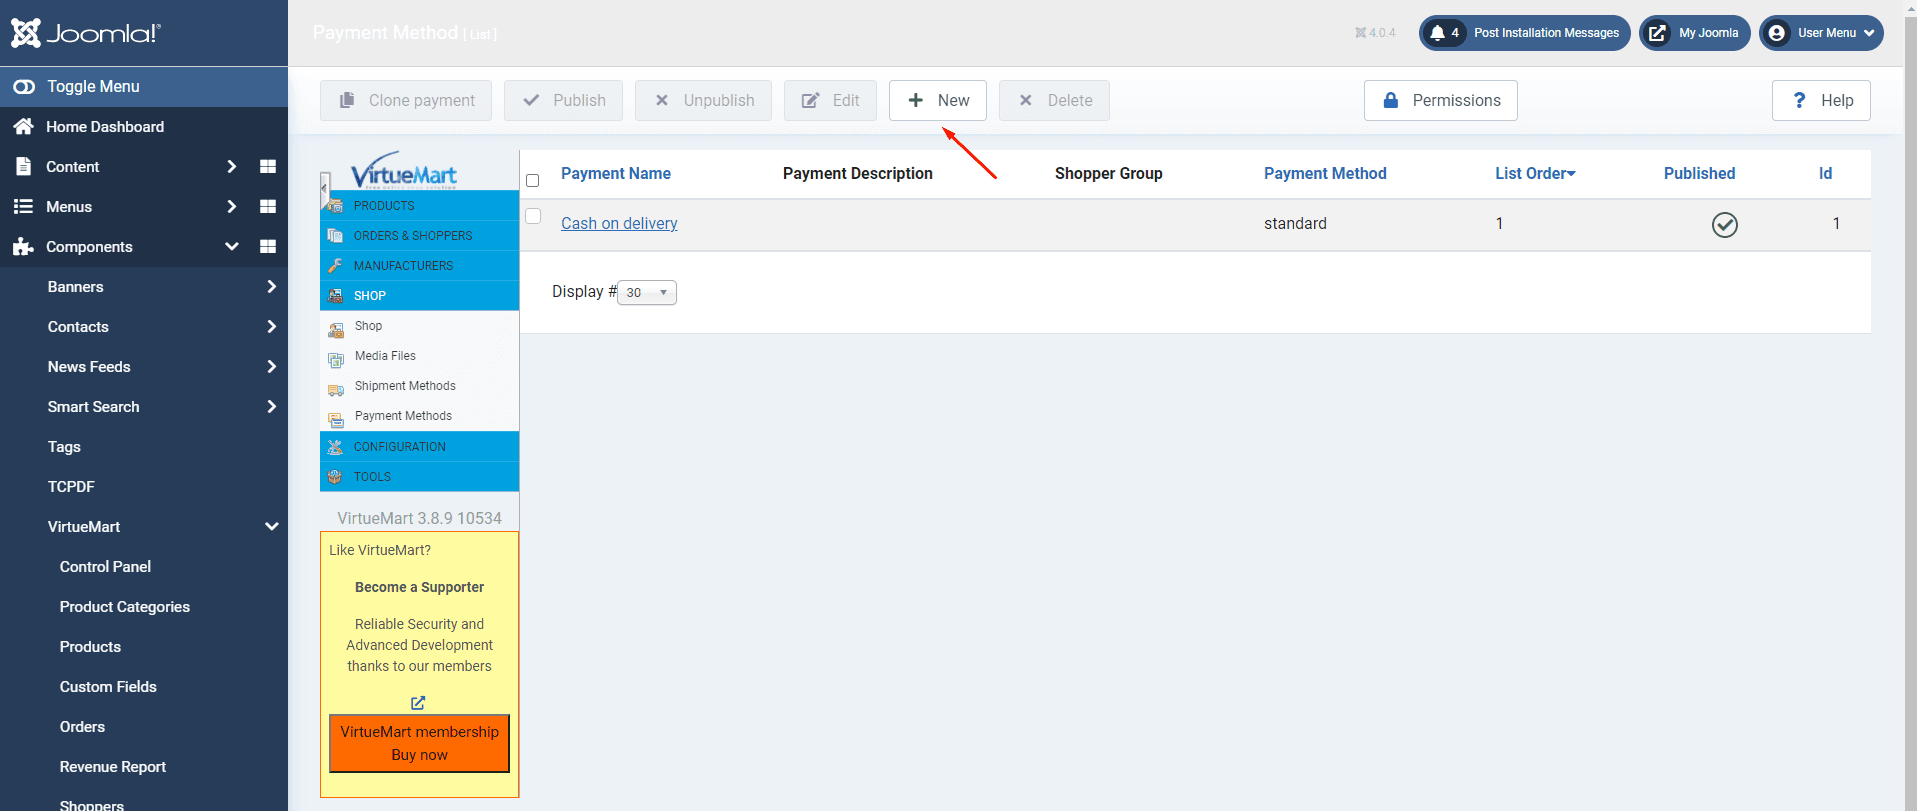
Task: Create a New payment method
Action: click(938, 101)
